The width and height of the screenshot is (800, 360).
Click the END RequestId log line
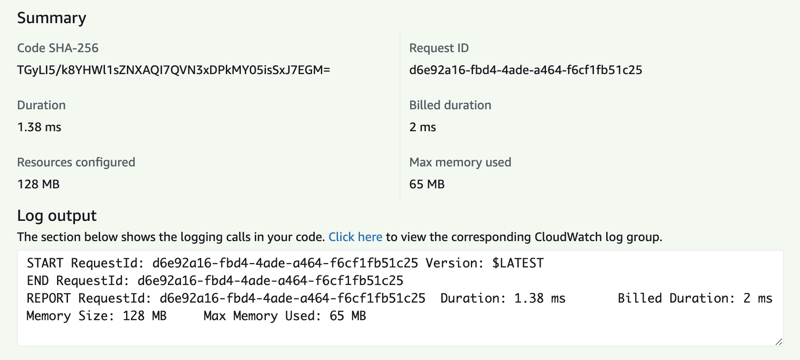215,281
